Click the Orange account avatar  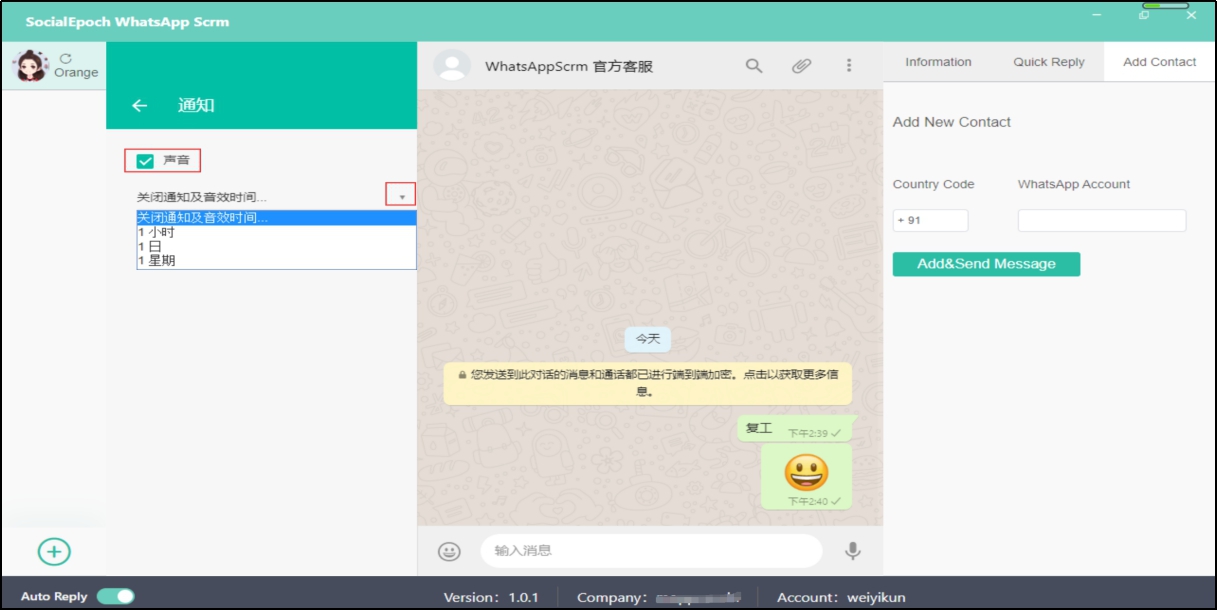[30, 66]
